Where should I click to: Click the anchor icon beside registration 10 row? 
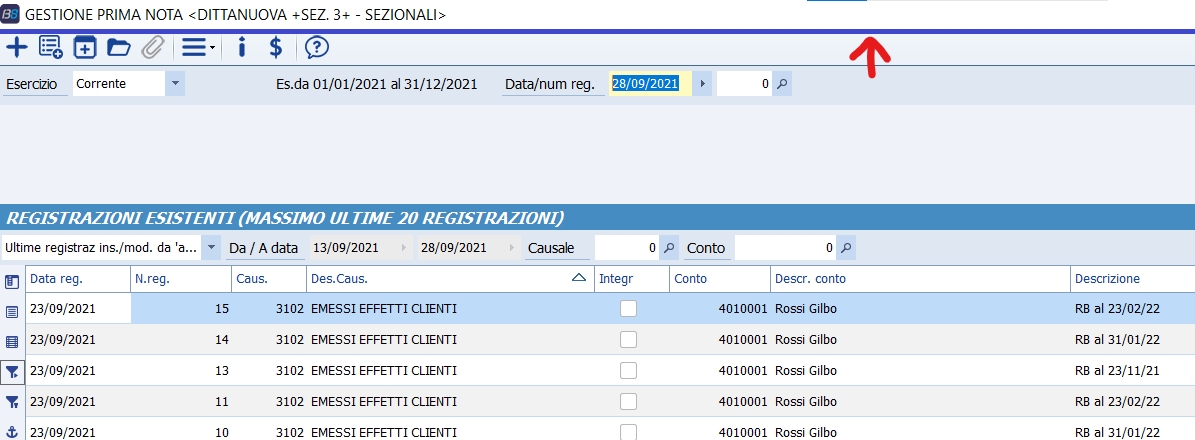[x=11, y=432]
